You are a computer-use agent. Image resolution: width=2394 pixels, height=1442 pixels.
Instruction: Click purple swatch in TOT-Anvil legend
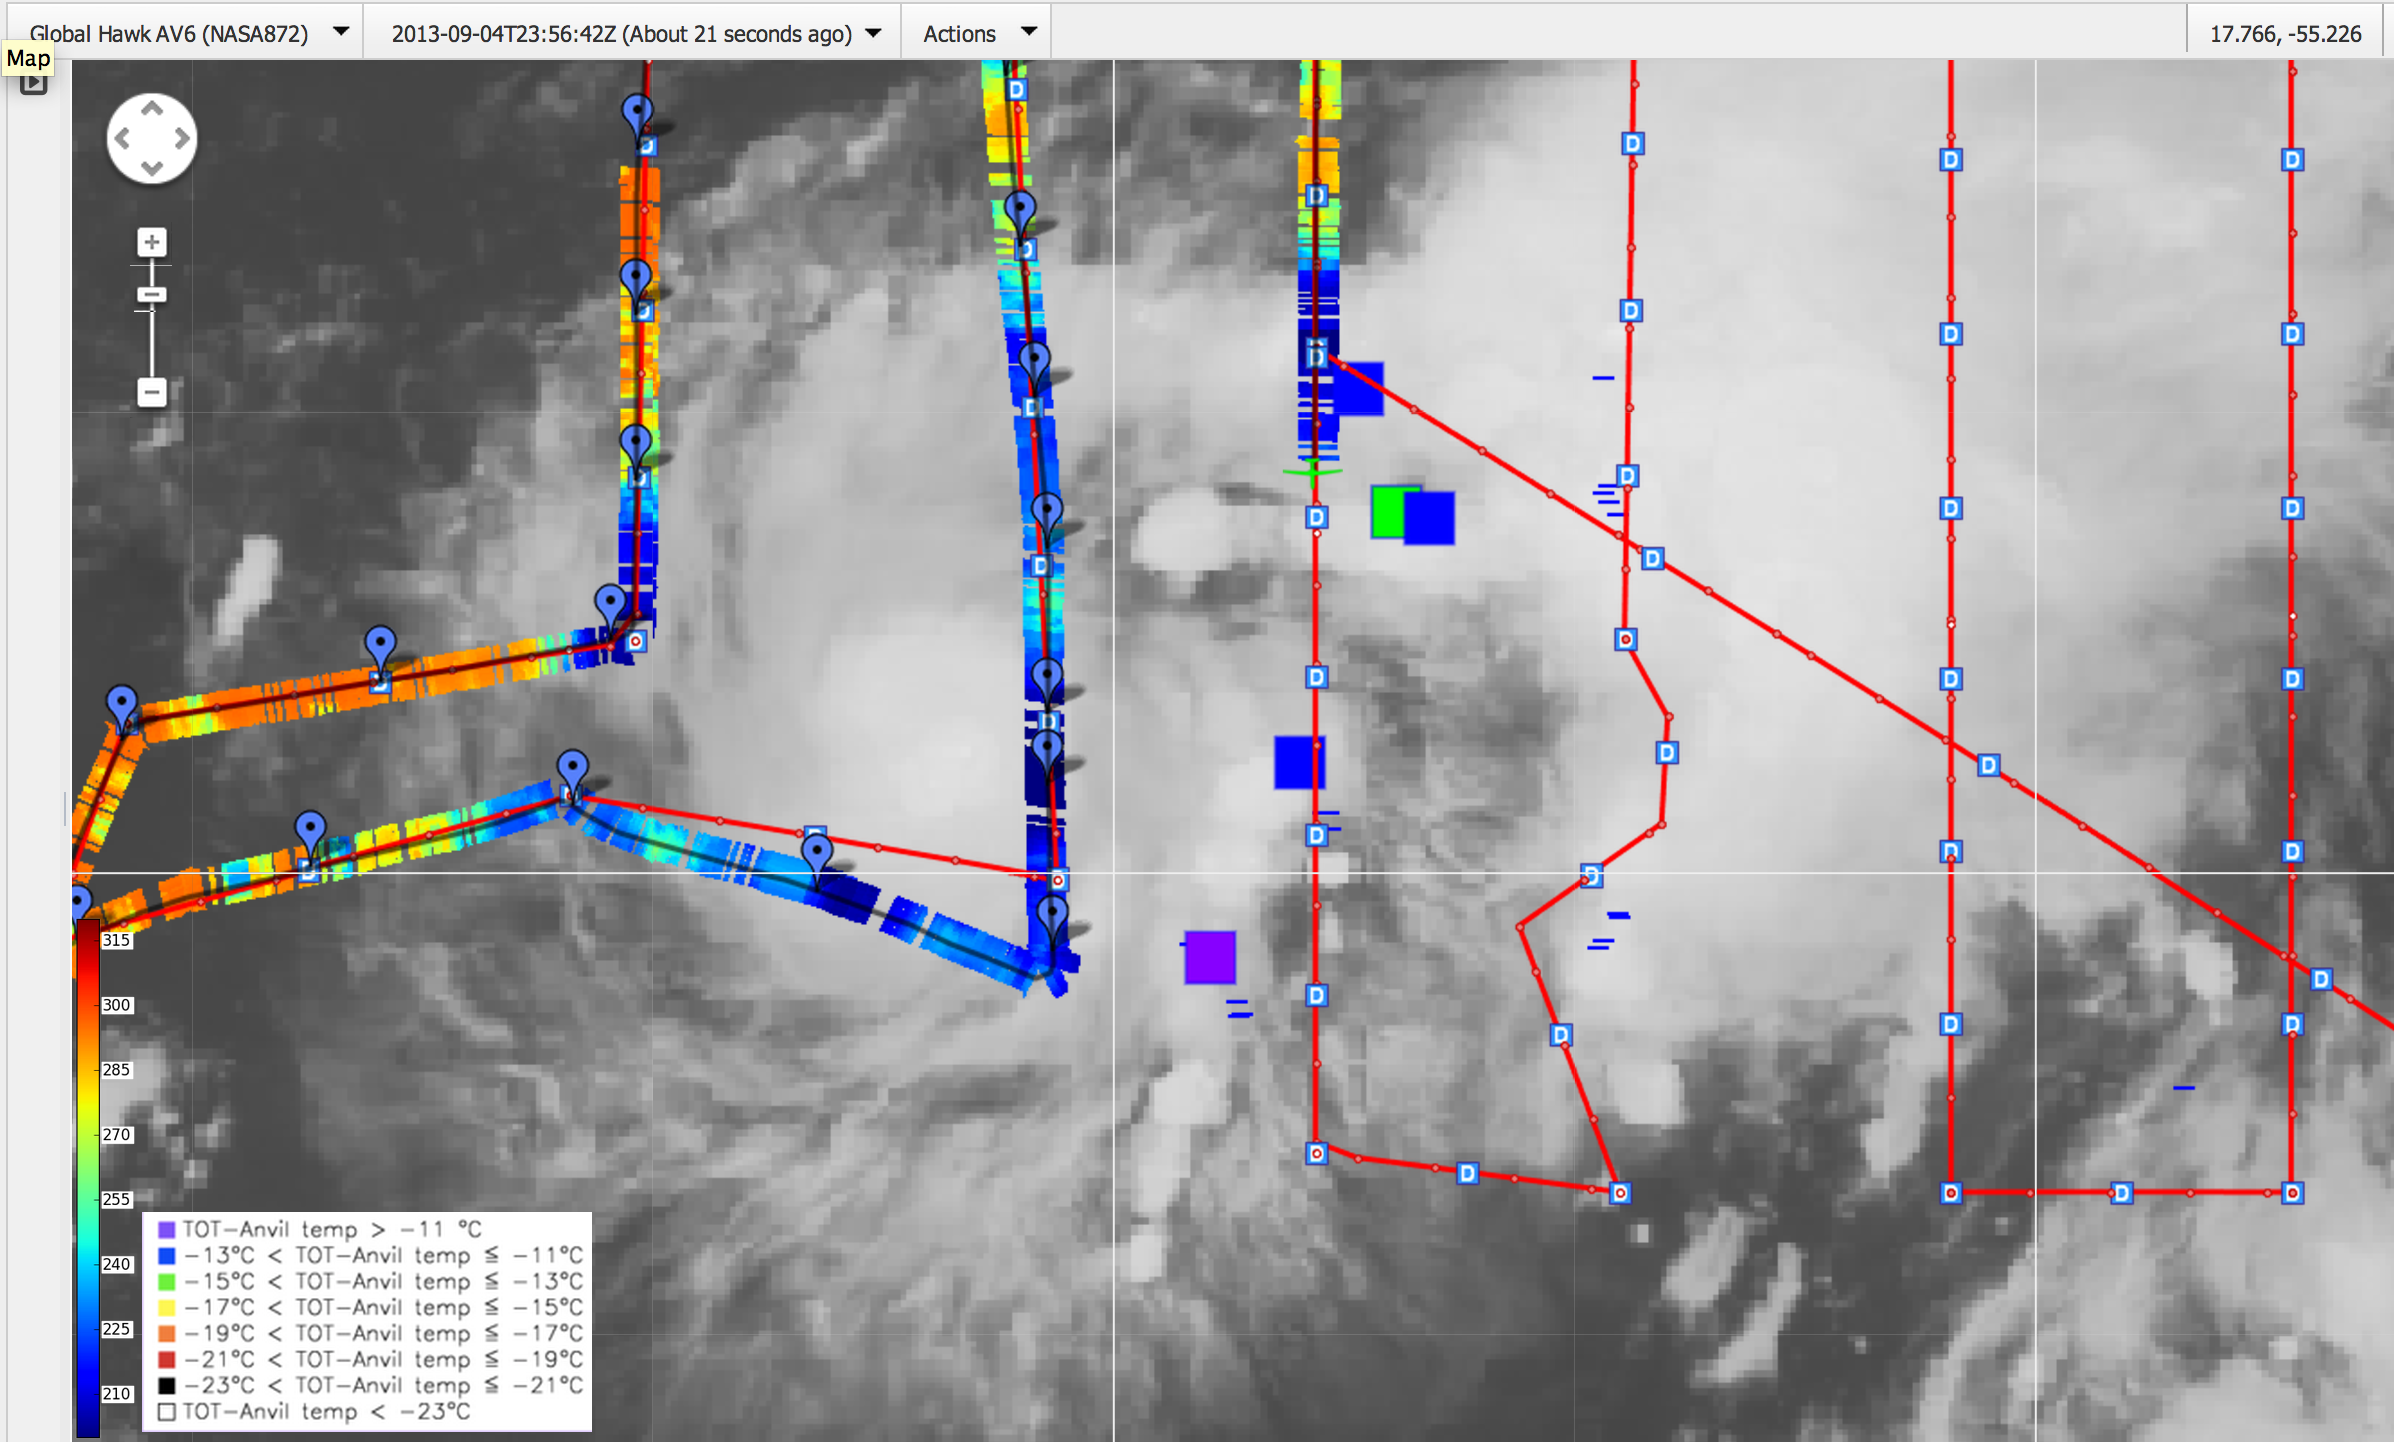(167, 1229)
